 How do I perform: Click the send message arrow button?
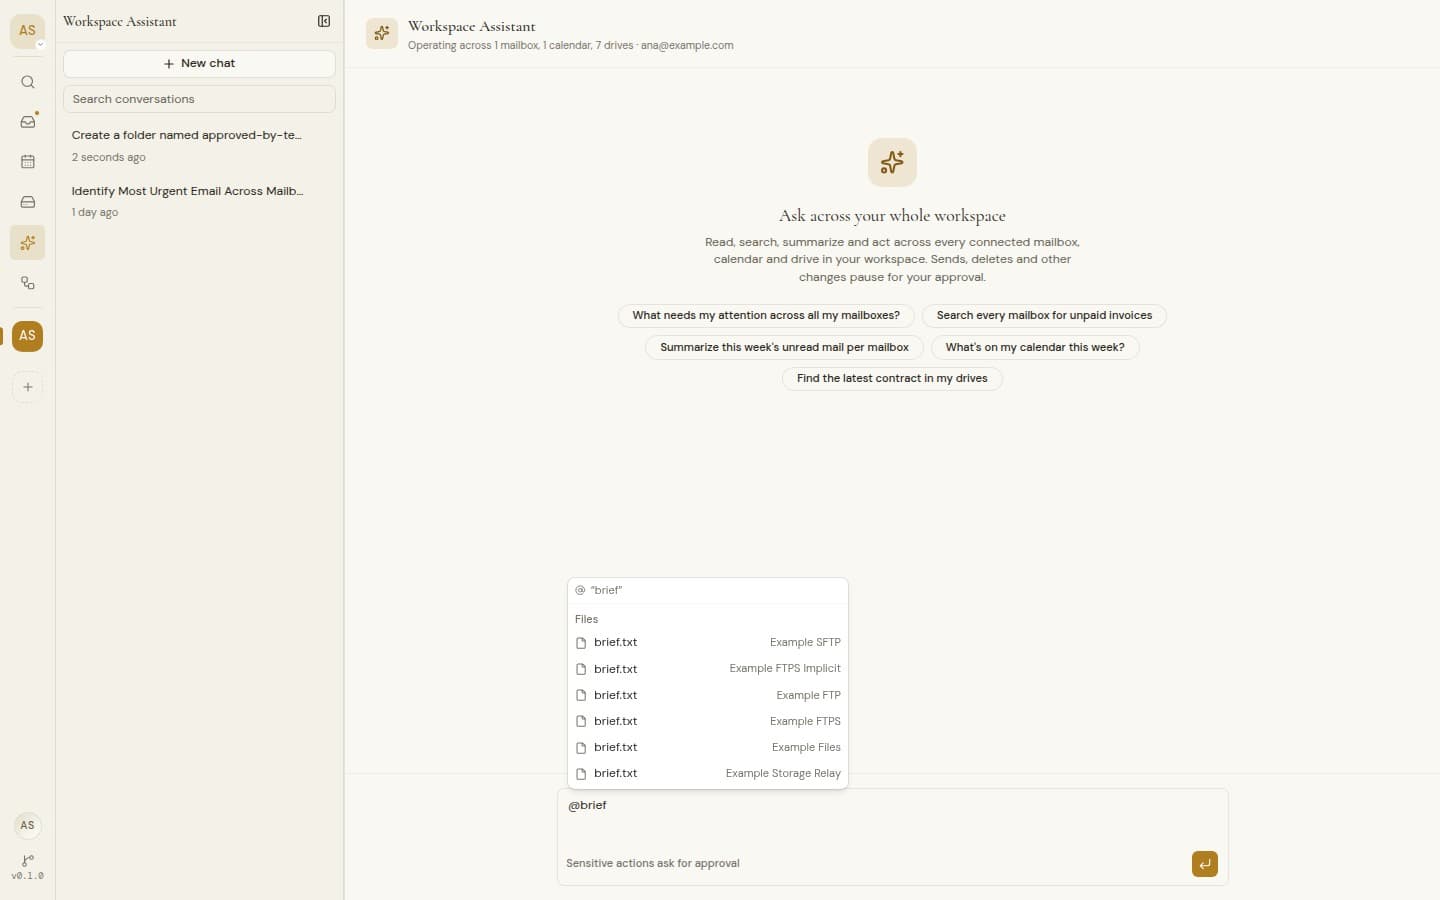click(x=1204, y=864)
